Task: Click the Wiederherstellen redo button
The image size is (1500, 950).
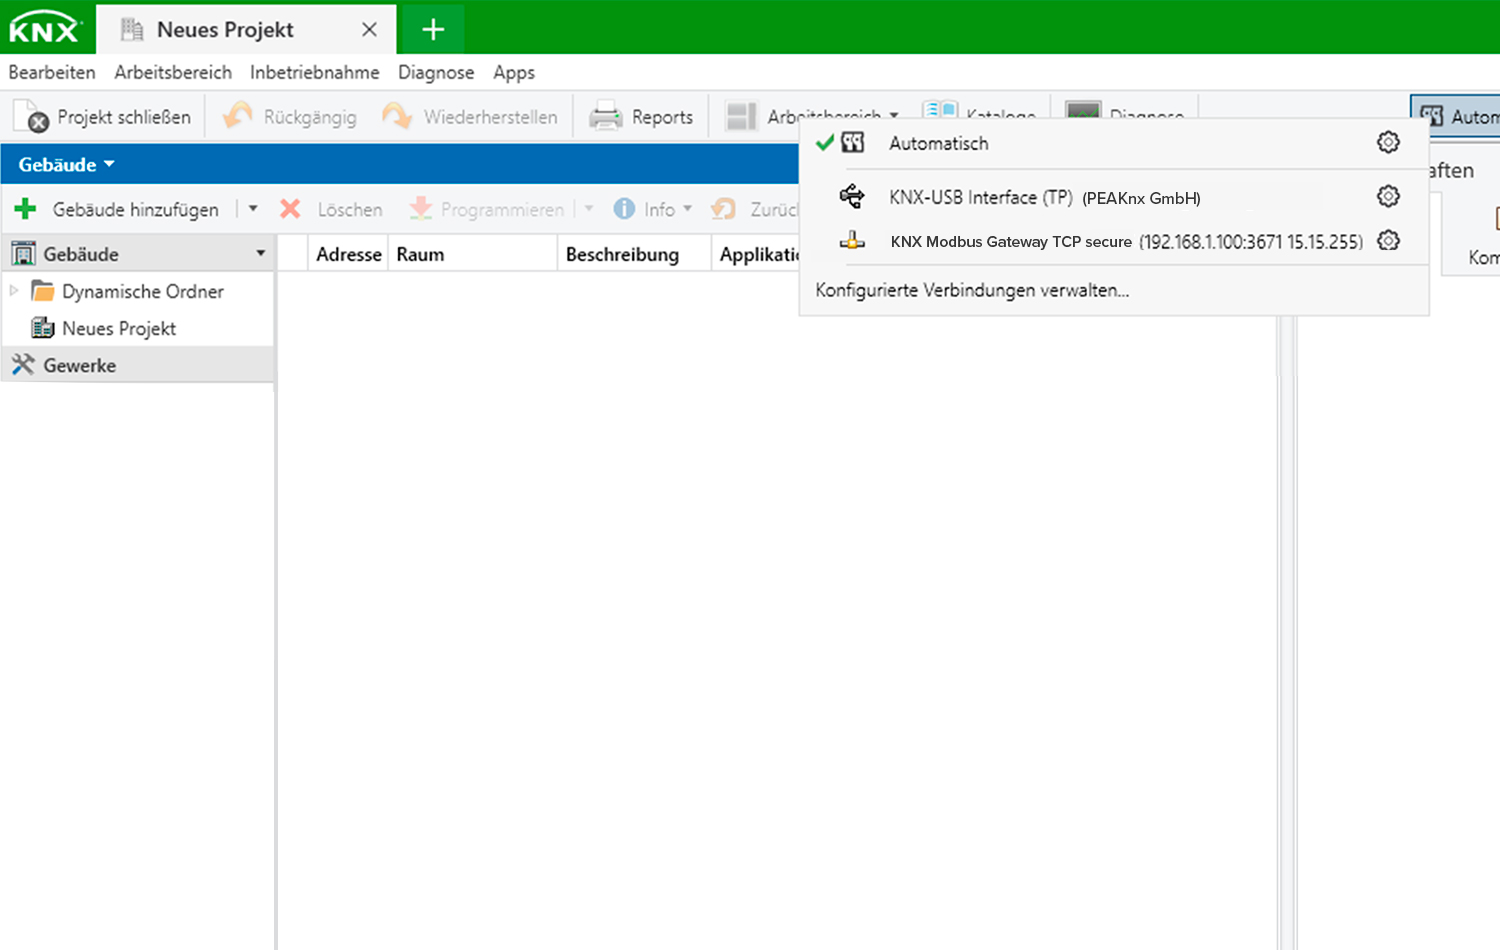Action: point(470,117)
